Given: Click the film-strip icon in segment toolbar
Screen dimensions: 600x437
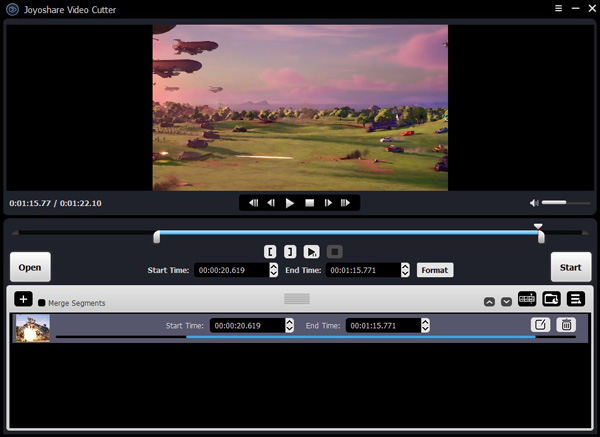Looking at the screenshot, I should (527, 299).
